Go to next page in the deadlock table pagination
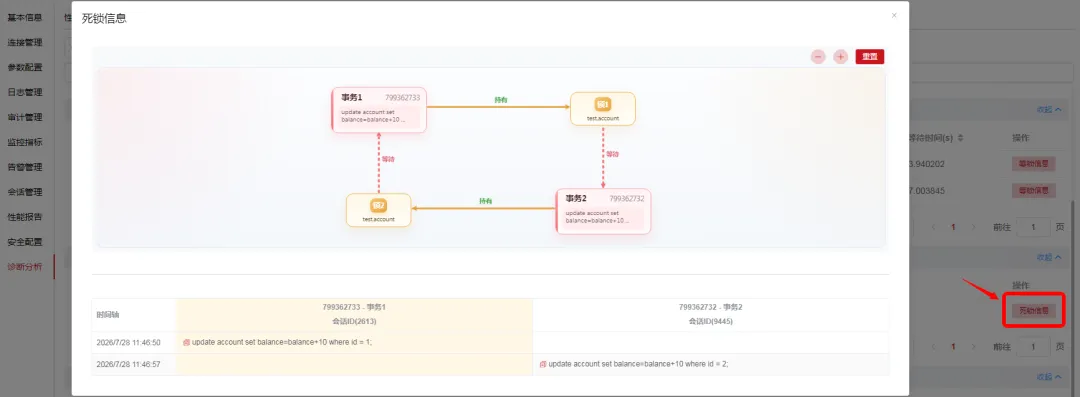The height and width of the screenshot is (397, 1080). pyautogui.click(x=973, y=347)
